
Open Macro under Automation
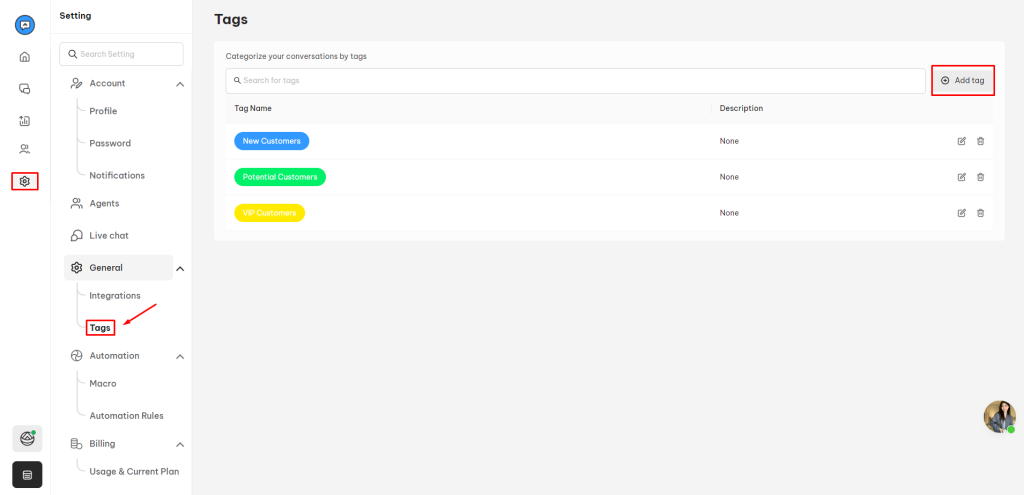coord(103,383)
